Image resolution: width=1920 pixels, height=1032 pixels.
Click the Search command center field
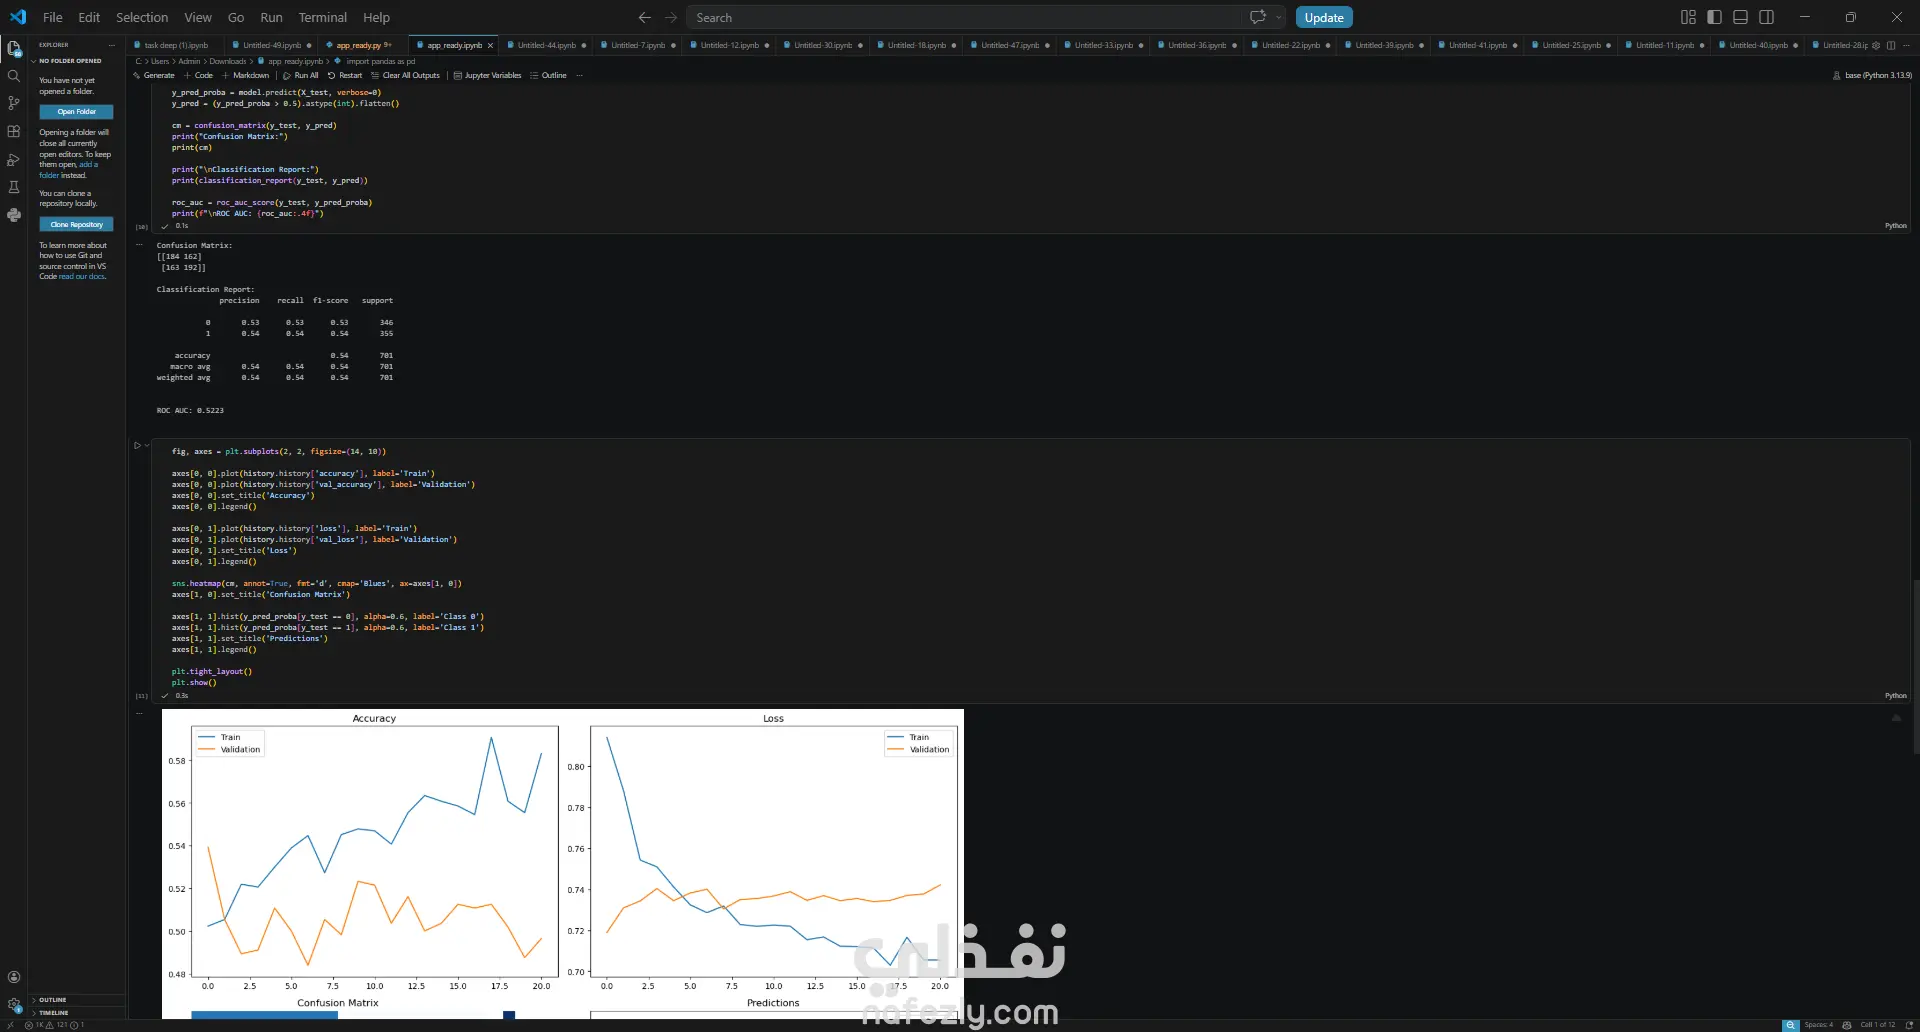966,17
